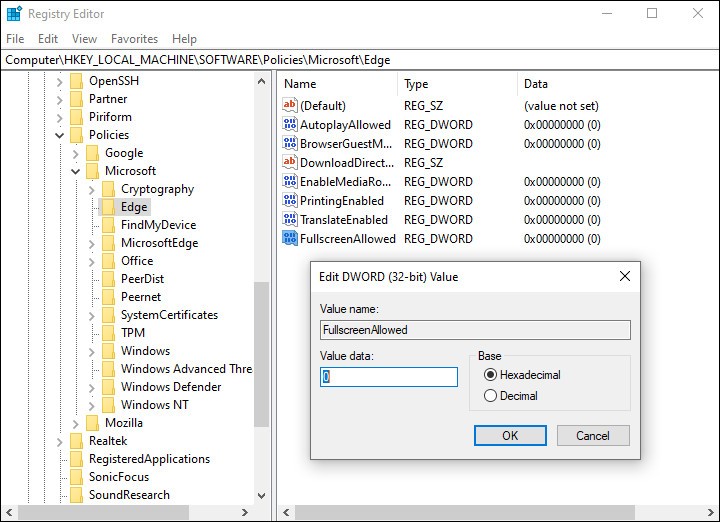Click the Realtek folder icon
The image size is (720, 522).
click(76, 441)
